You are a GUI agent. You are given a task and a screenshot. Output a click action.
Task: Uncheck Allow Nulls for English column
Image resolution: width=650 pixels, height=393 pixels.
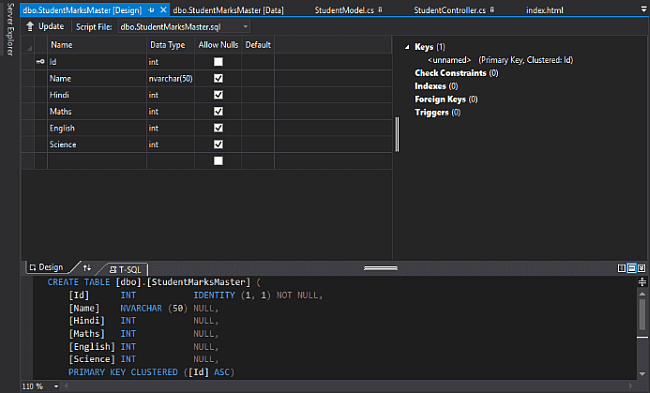point(218,128)
